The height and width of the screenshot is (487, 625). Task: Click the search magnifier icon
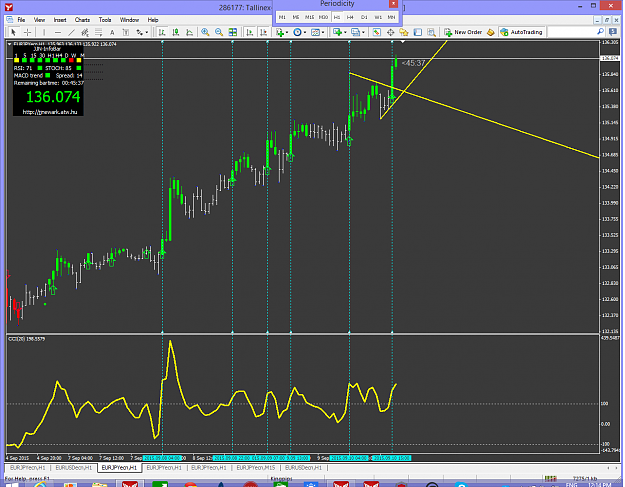pyautogui.click(x=600, y=32)
